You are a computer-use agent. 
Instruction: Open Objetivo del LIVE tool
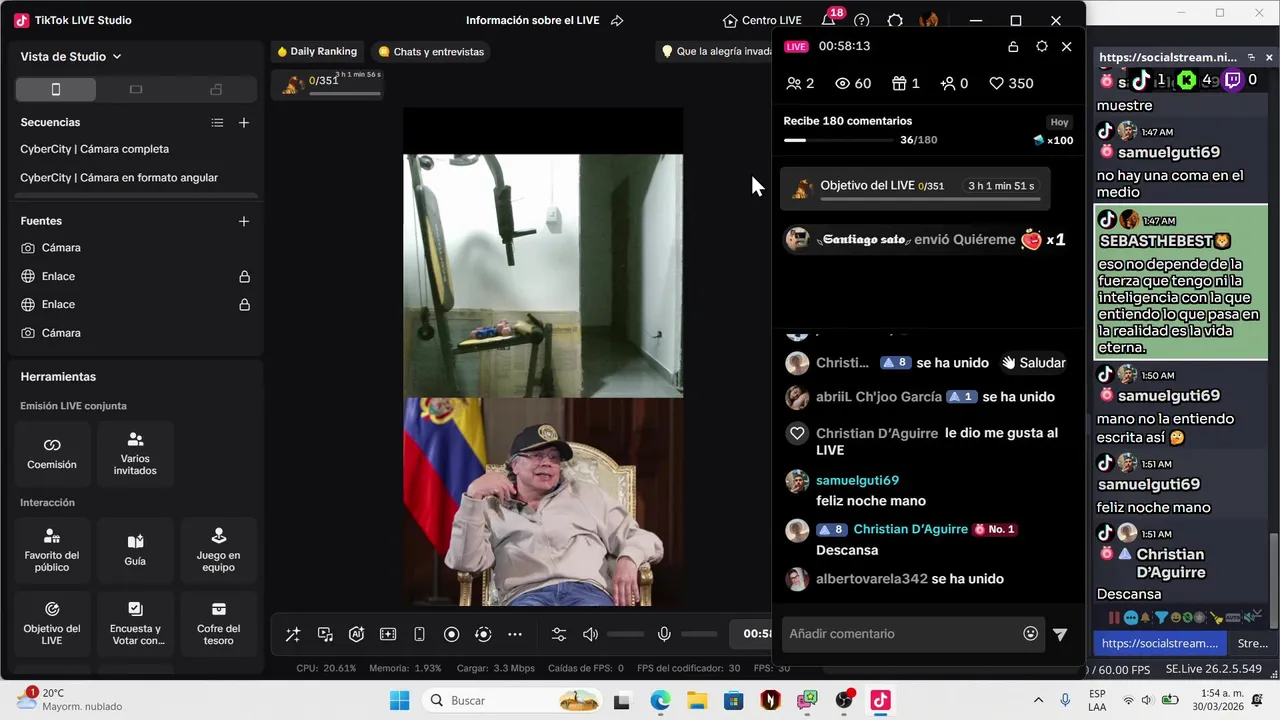[x=52, y=623]
